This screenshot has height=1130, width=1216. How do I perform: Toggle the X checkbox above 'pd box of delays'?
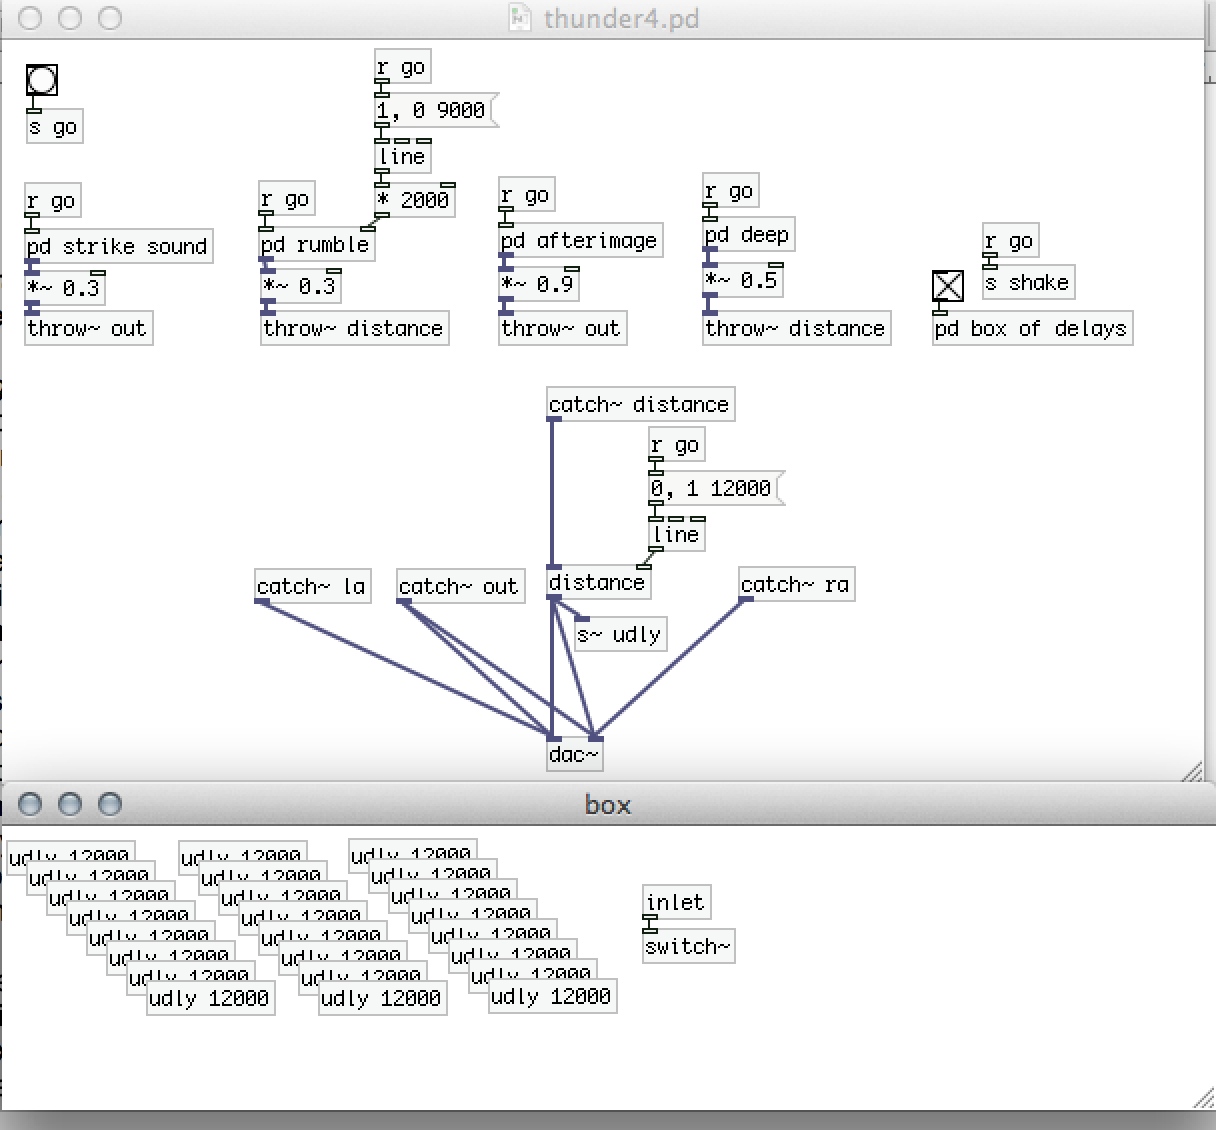coord(948,286)
